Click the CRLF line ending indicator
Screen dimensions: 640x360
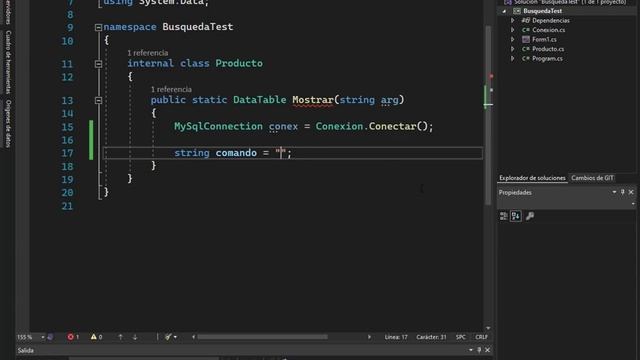click(x=481, y=337)
